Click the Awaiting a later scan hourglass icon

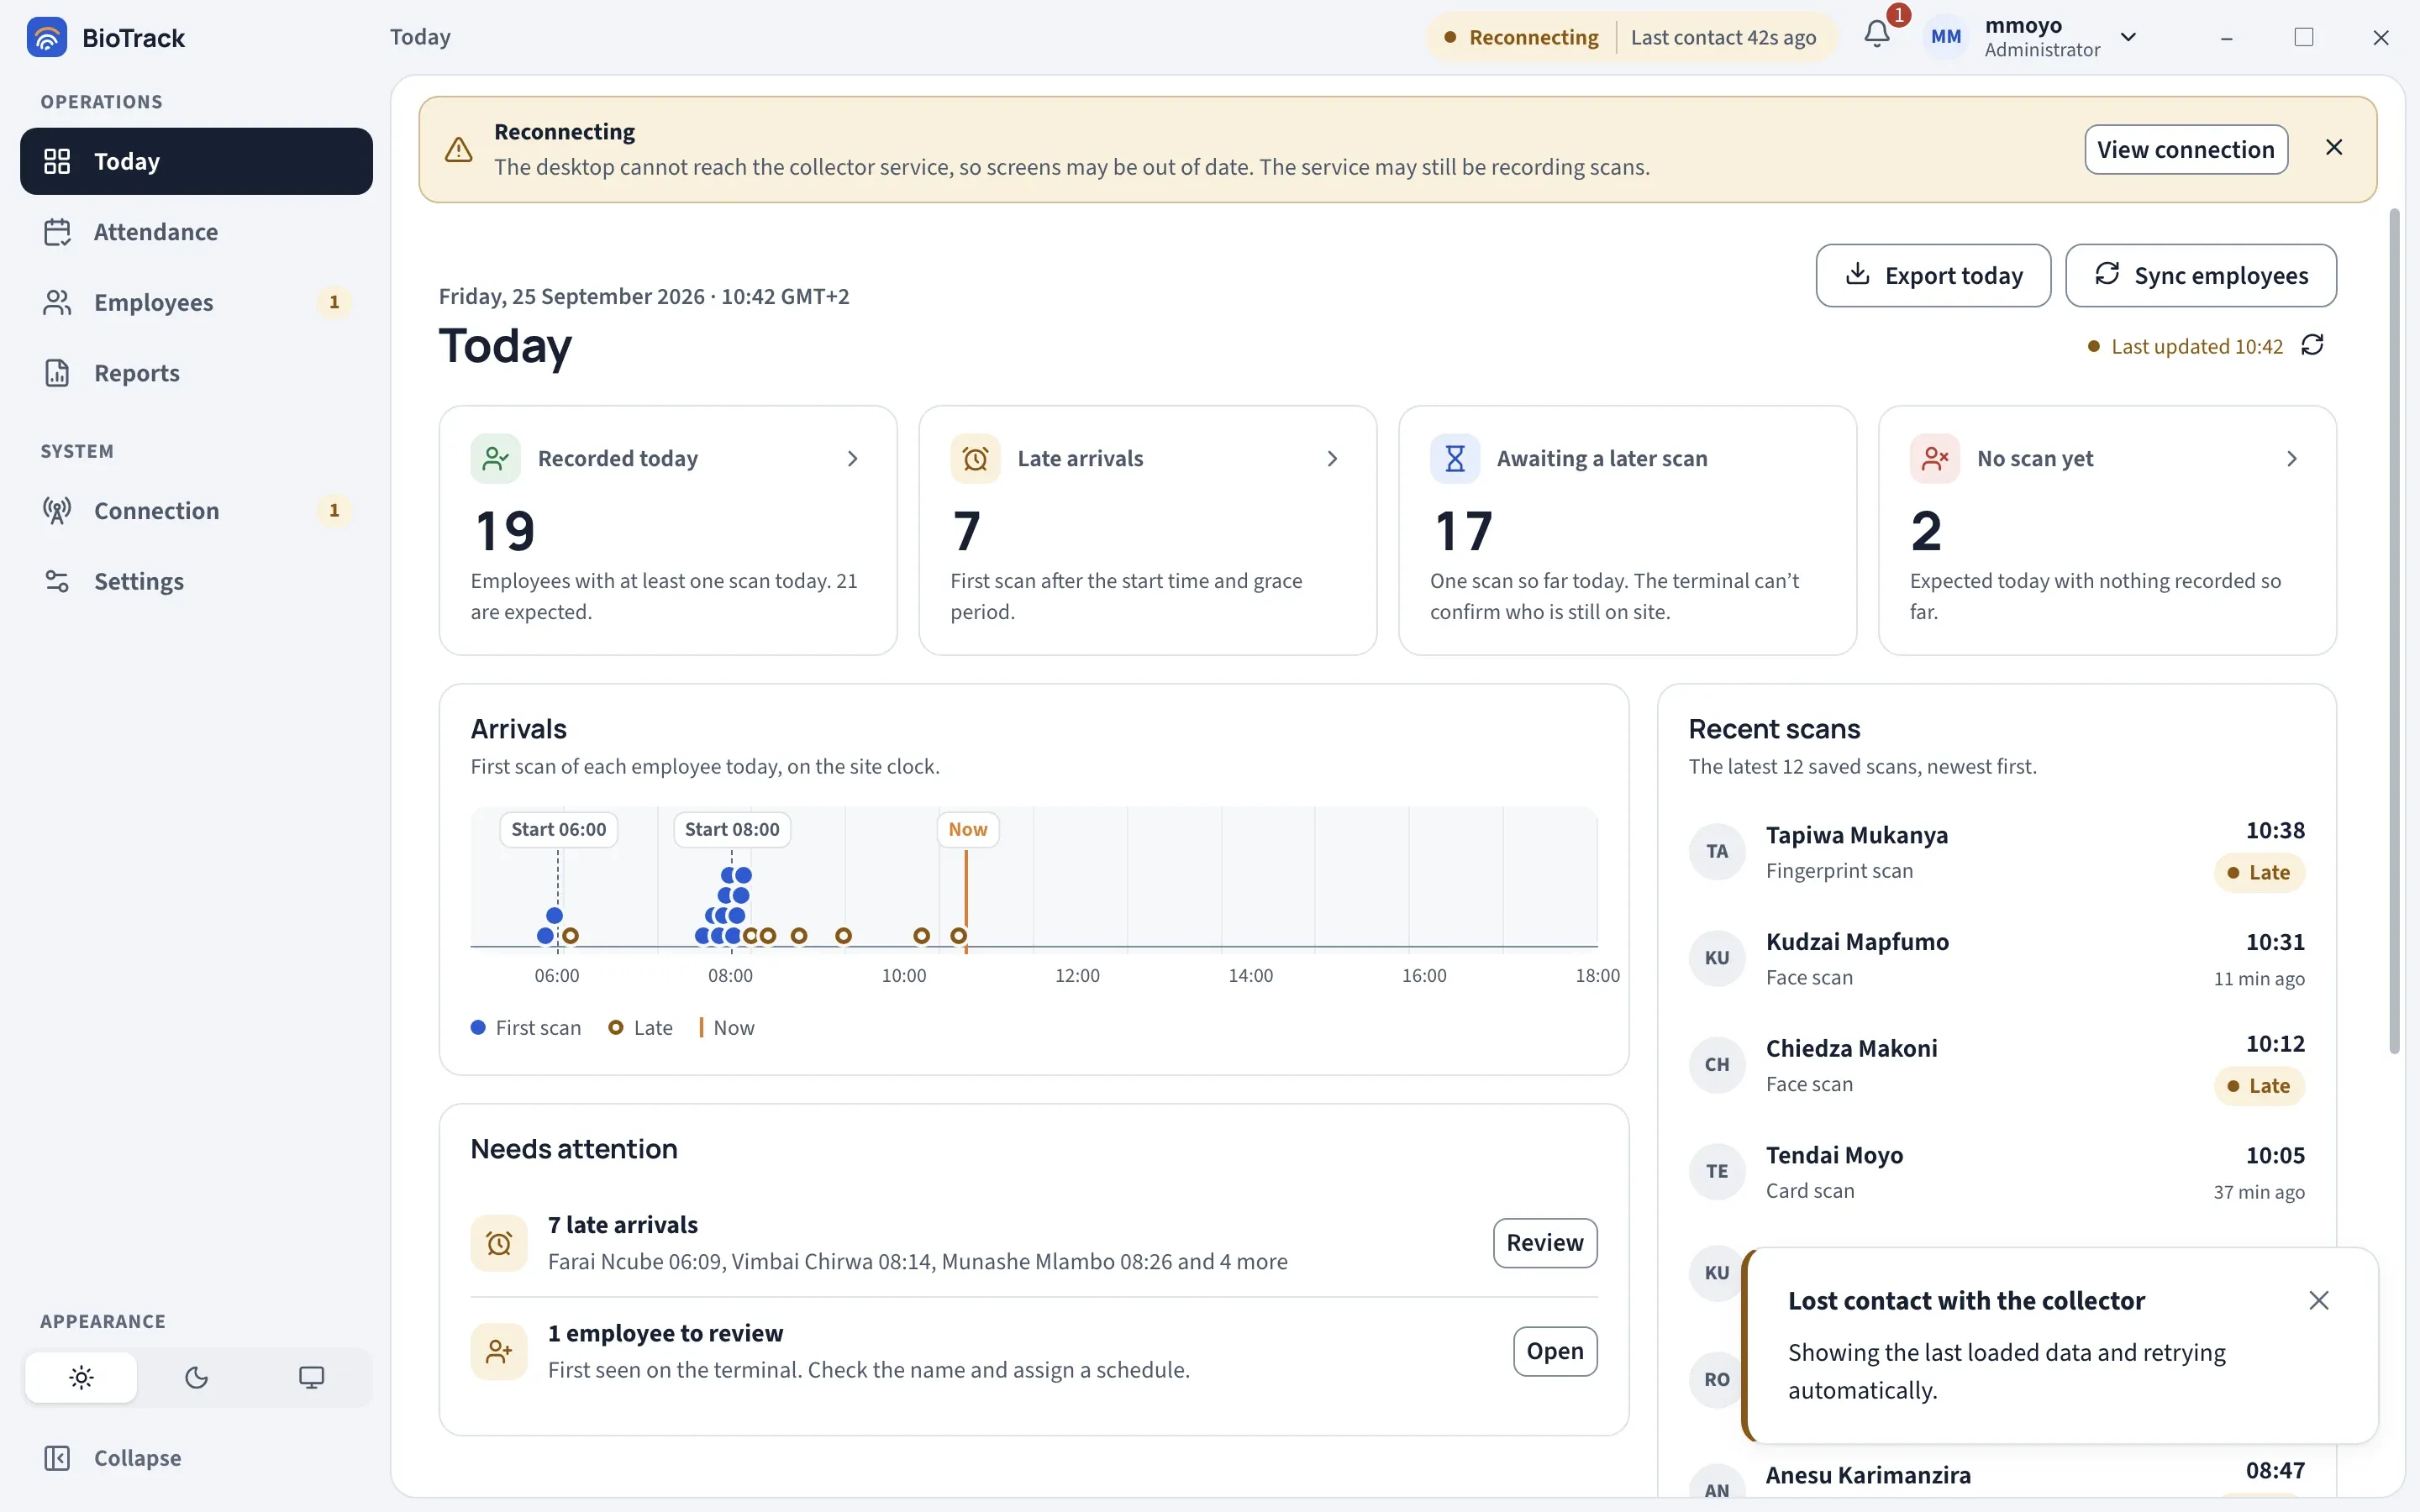(1455, 458)
